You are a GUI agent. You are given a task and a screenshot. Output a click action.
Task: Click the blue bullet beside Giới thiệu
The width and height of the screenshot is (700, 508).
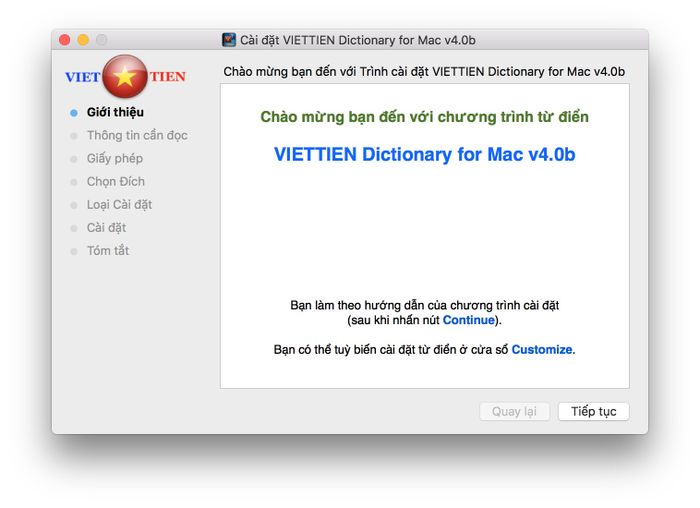point(74,112)
